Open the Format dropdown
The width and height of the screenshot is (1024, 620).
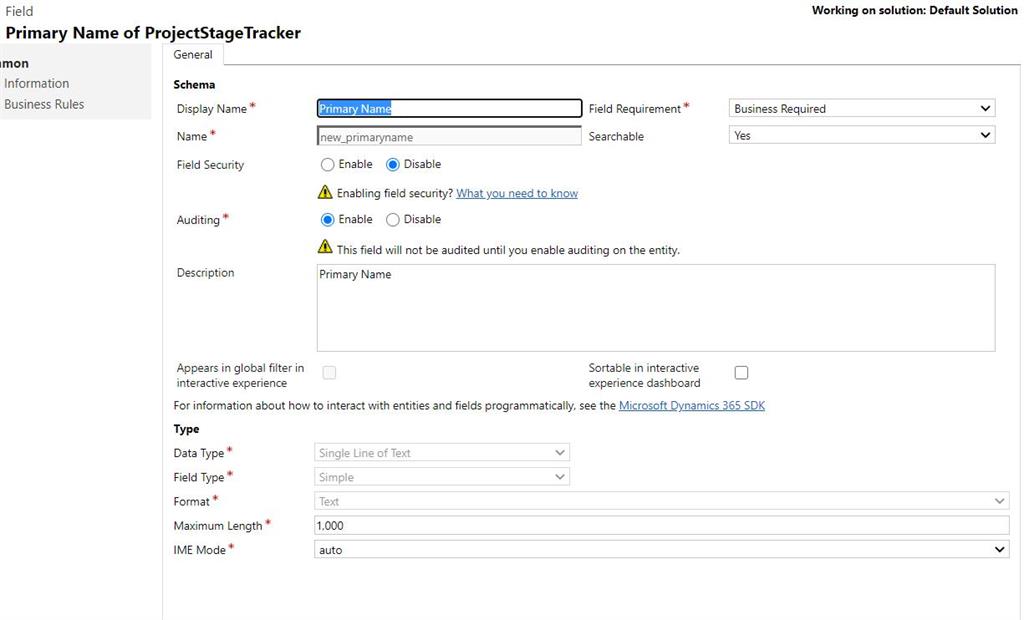(x=660, y=501)
